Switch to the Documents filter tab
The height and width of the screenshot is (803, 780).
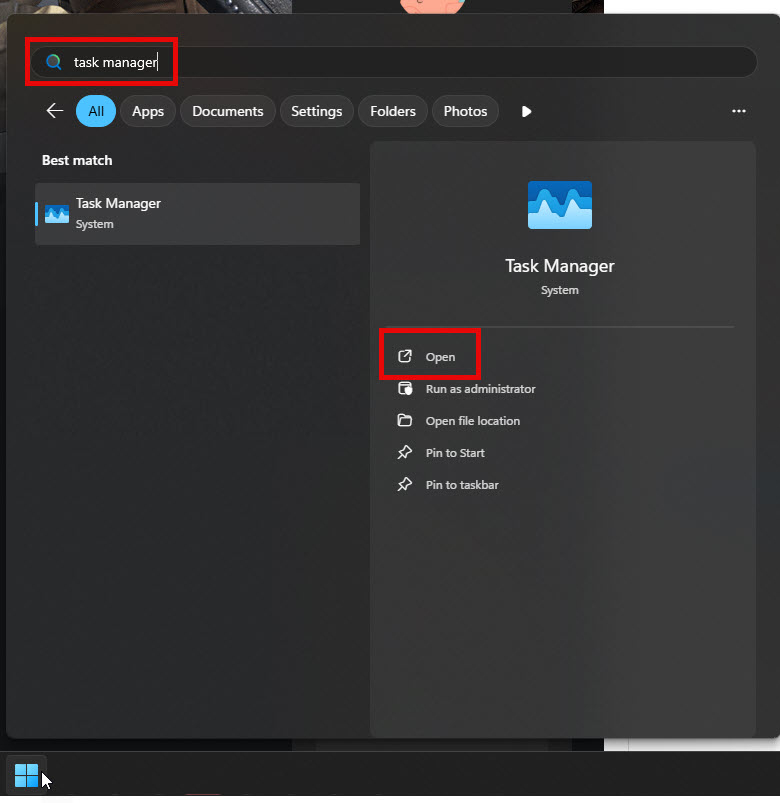(228, 111)
